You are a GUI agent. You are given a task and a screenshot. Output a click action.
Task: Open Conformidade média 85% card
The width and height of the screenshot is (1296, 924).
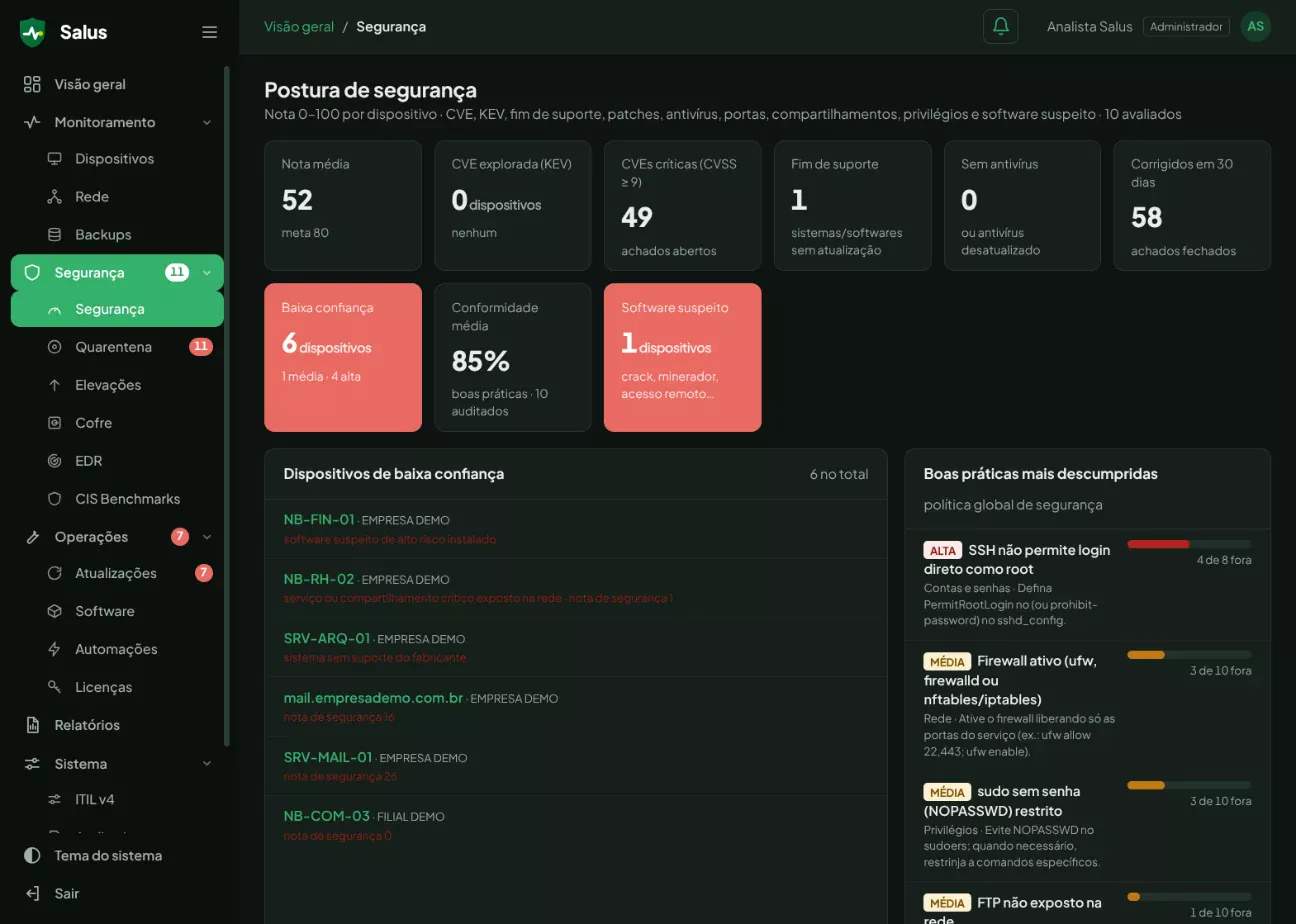pyautogui.click(x=513, y=357)
